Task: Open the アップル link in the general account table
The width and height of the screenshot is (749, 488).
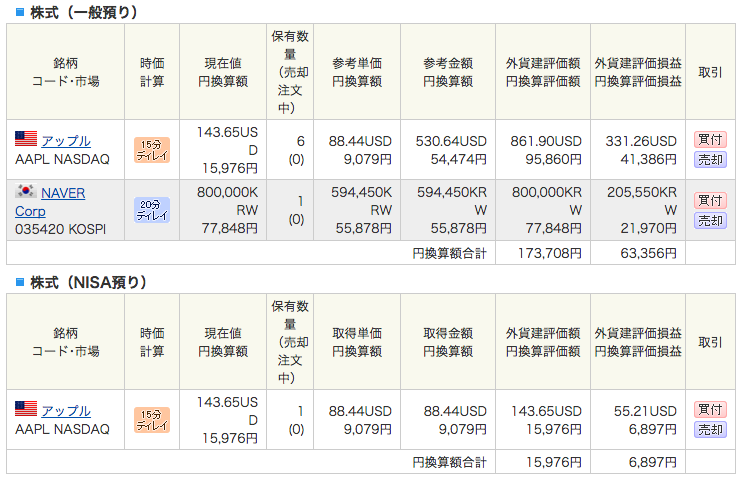Action: tap(66, 141)
